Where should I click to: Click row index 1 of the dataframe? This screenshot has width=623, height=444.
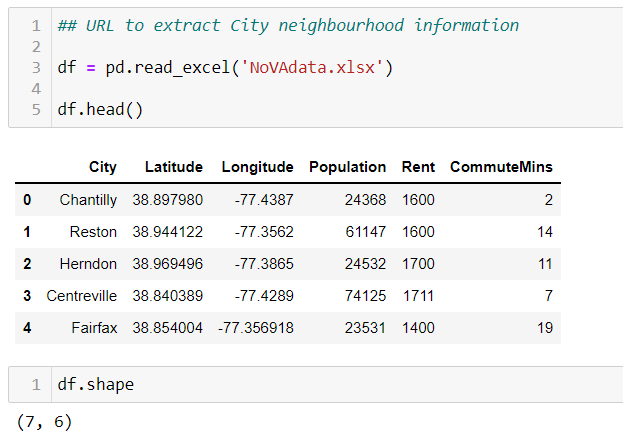(27, 232)
